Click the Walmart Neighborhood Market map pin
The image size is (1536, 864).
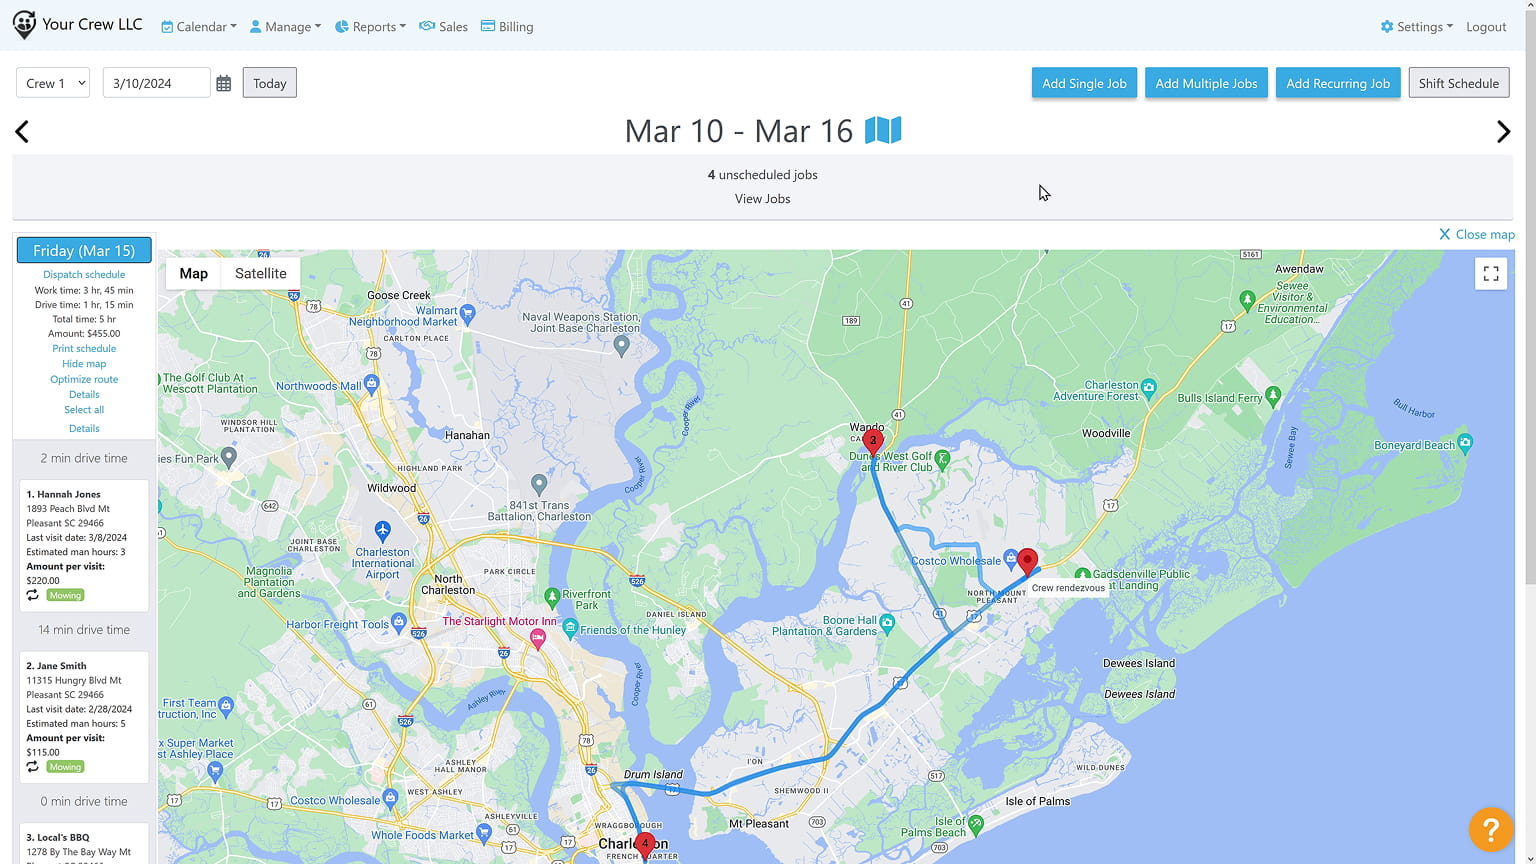467,313
